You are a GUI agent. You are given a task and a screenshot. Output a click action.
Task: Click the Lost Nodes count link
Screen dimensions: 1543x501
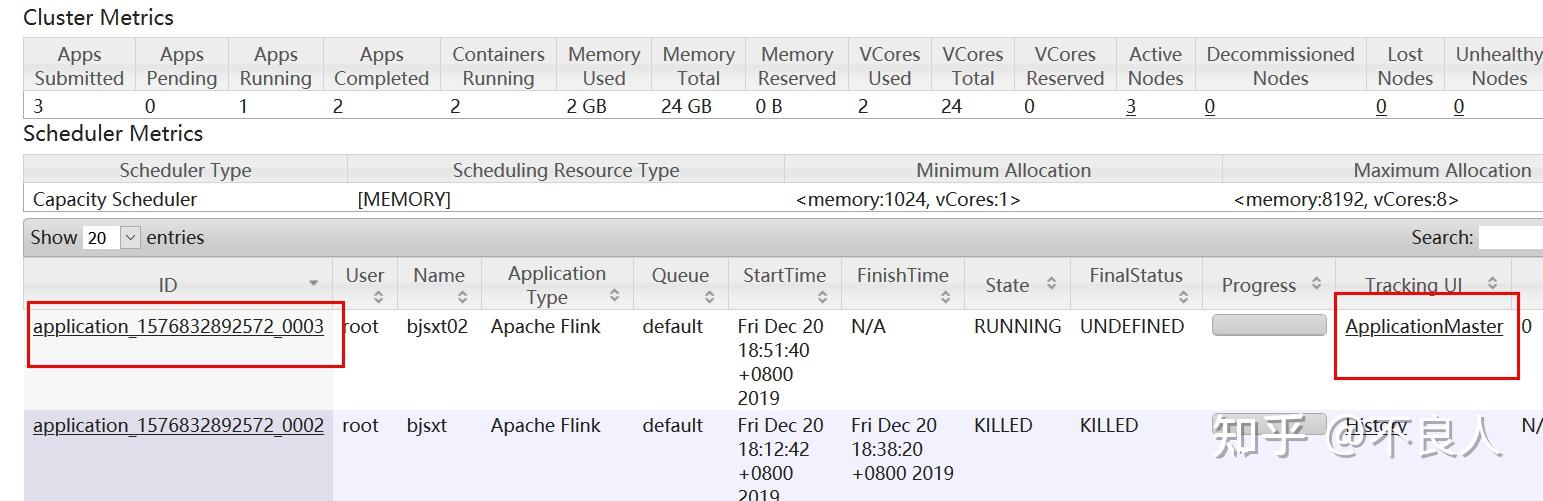point(1381,107)
